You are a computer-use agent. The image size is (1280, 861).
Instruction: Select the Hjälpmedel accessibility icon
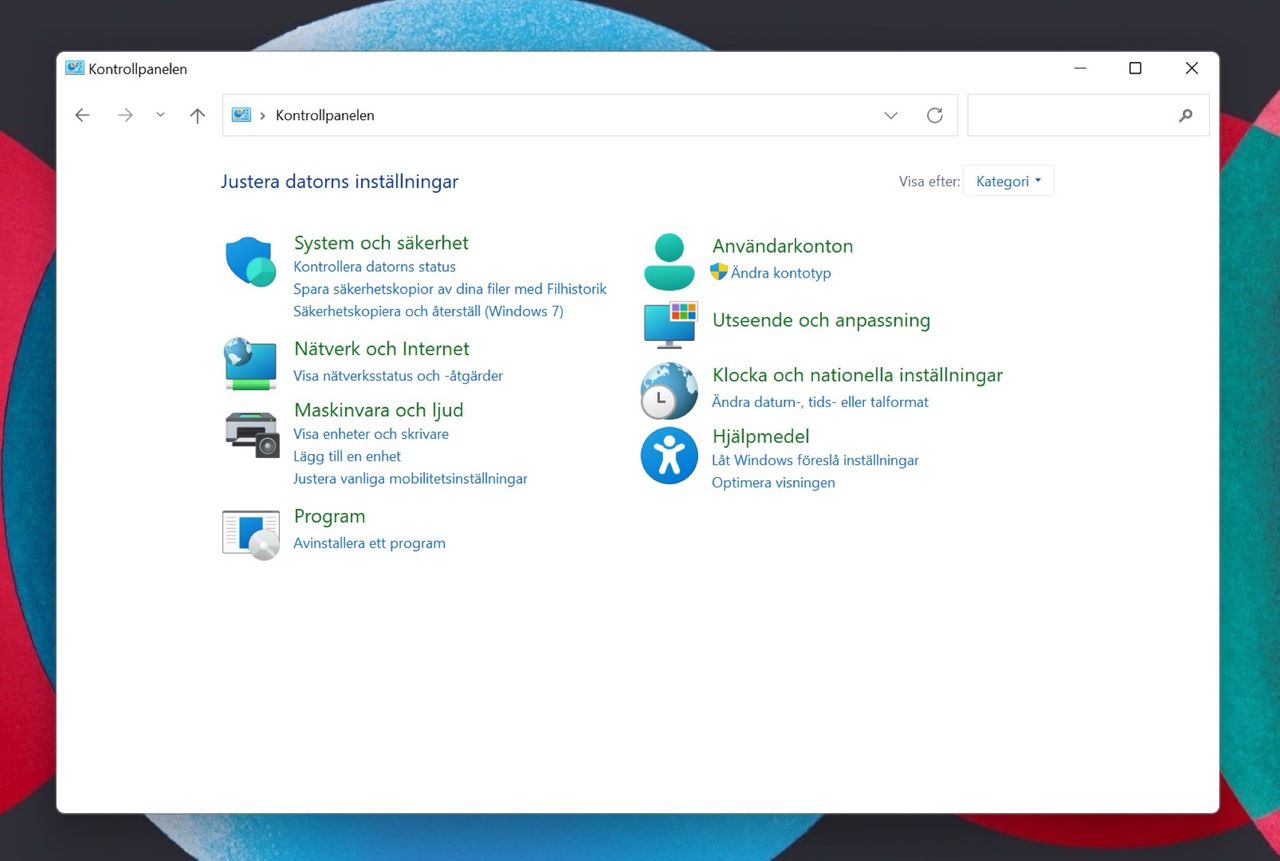(x=668, y=456)
